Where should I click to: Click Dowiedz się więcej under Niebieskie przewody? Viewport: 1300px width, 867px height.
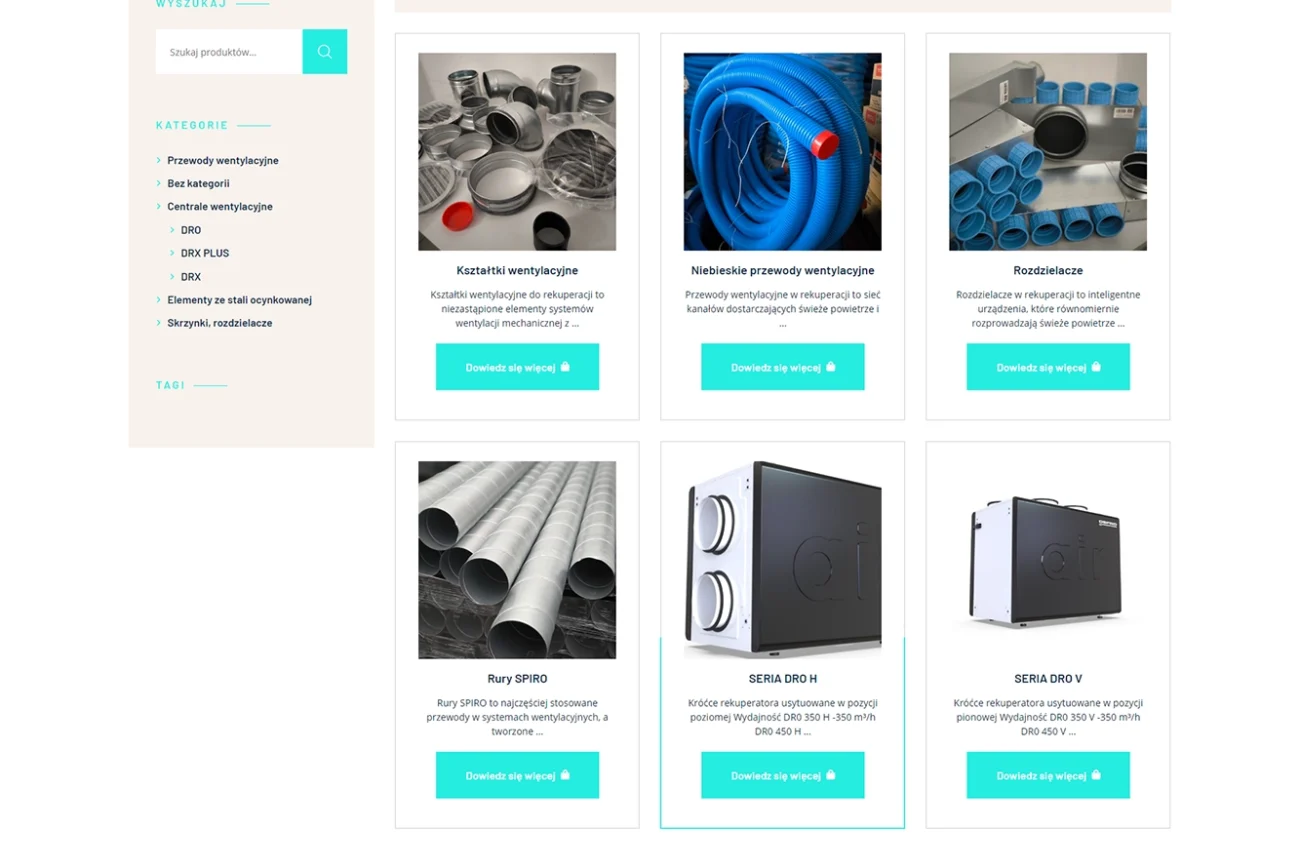(x=782, y=367)
